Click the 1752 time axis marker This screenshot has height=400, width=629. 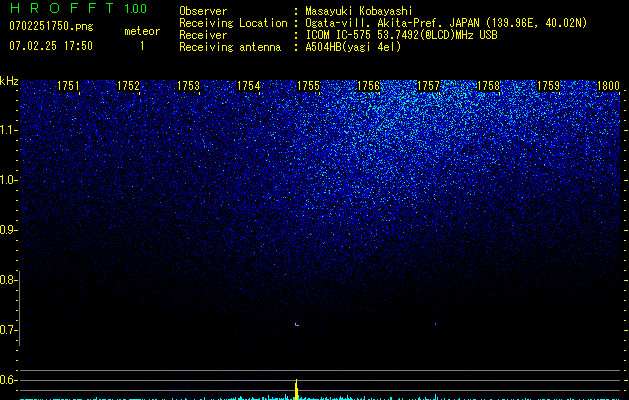[128, 86]
